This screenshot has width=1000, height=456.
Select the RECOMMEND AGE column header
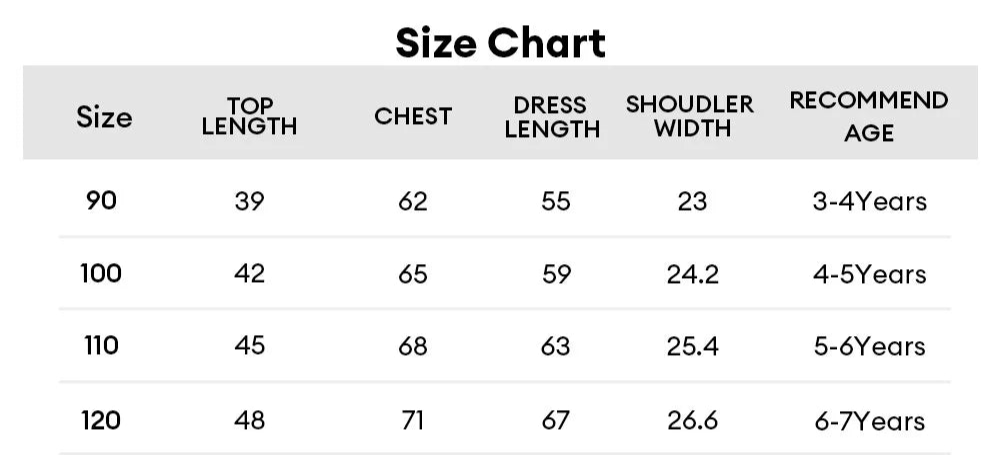869,116
